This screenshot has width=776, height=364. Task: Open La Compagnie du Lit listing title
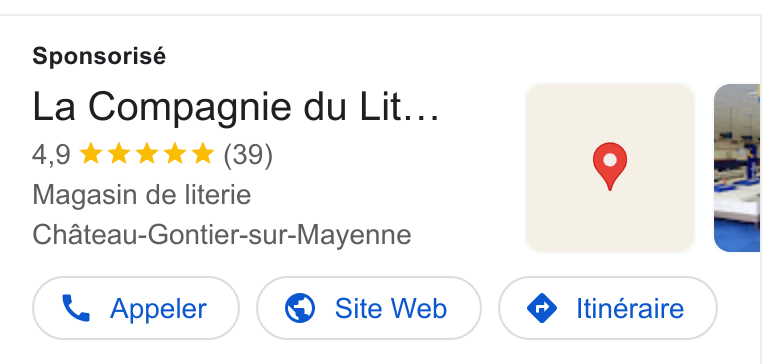tap(236, 107)
